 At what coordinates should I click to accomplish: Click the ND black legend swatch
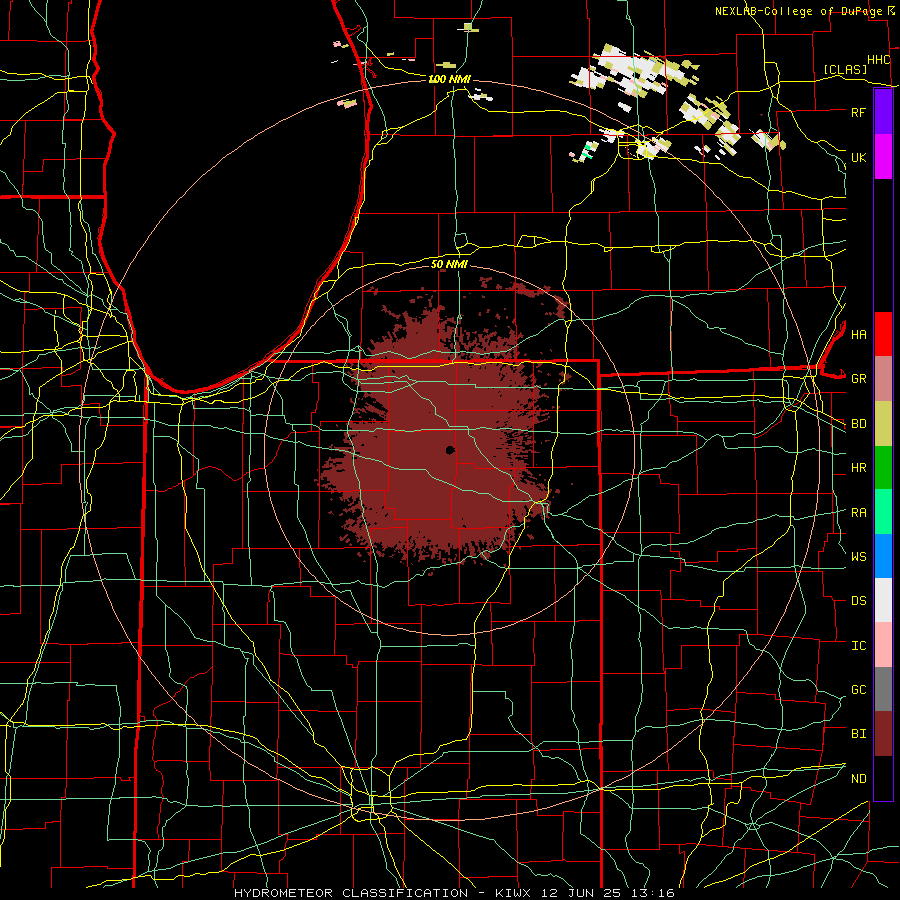coord(883,778)
